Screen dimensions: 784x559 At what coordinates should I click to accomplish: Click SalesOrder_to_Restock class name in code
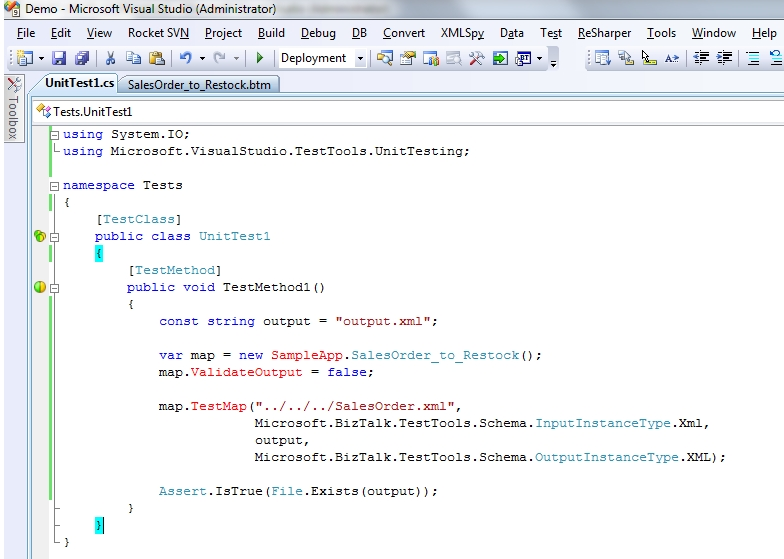[435, 355]
